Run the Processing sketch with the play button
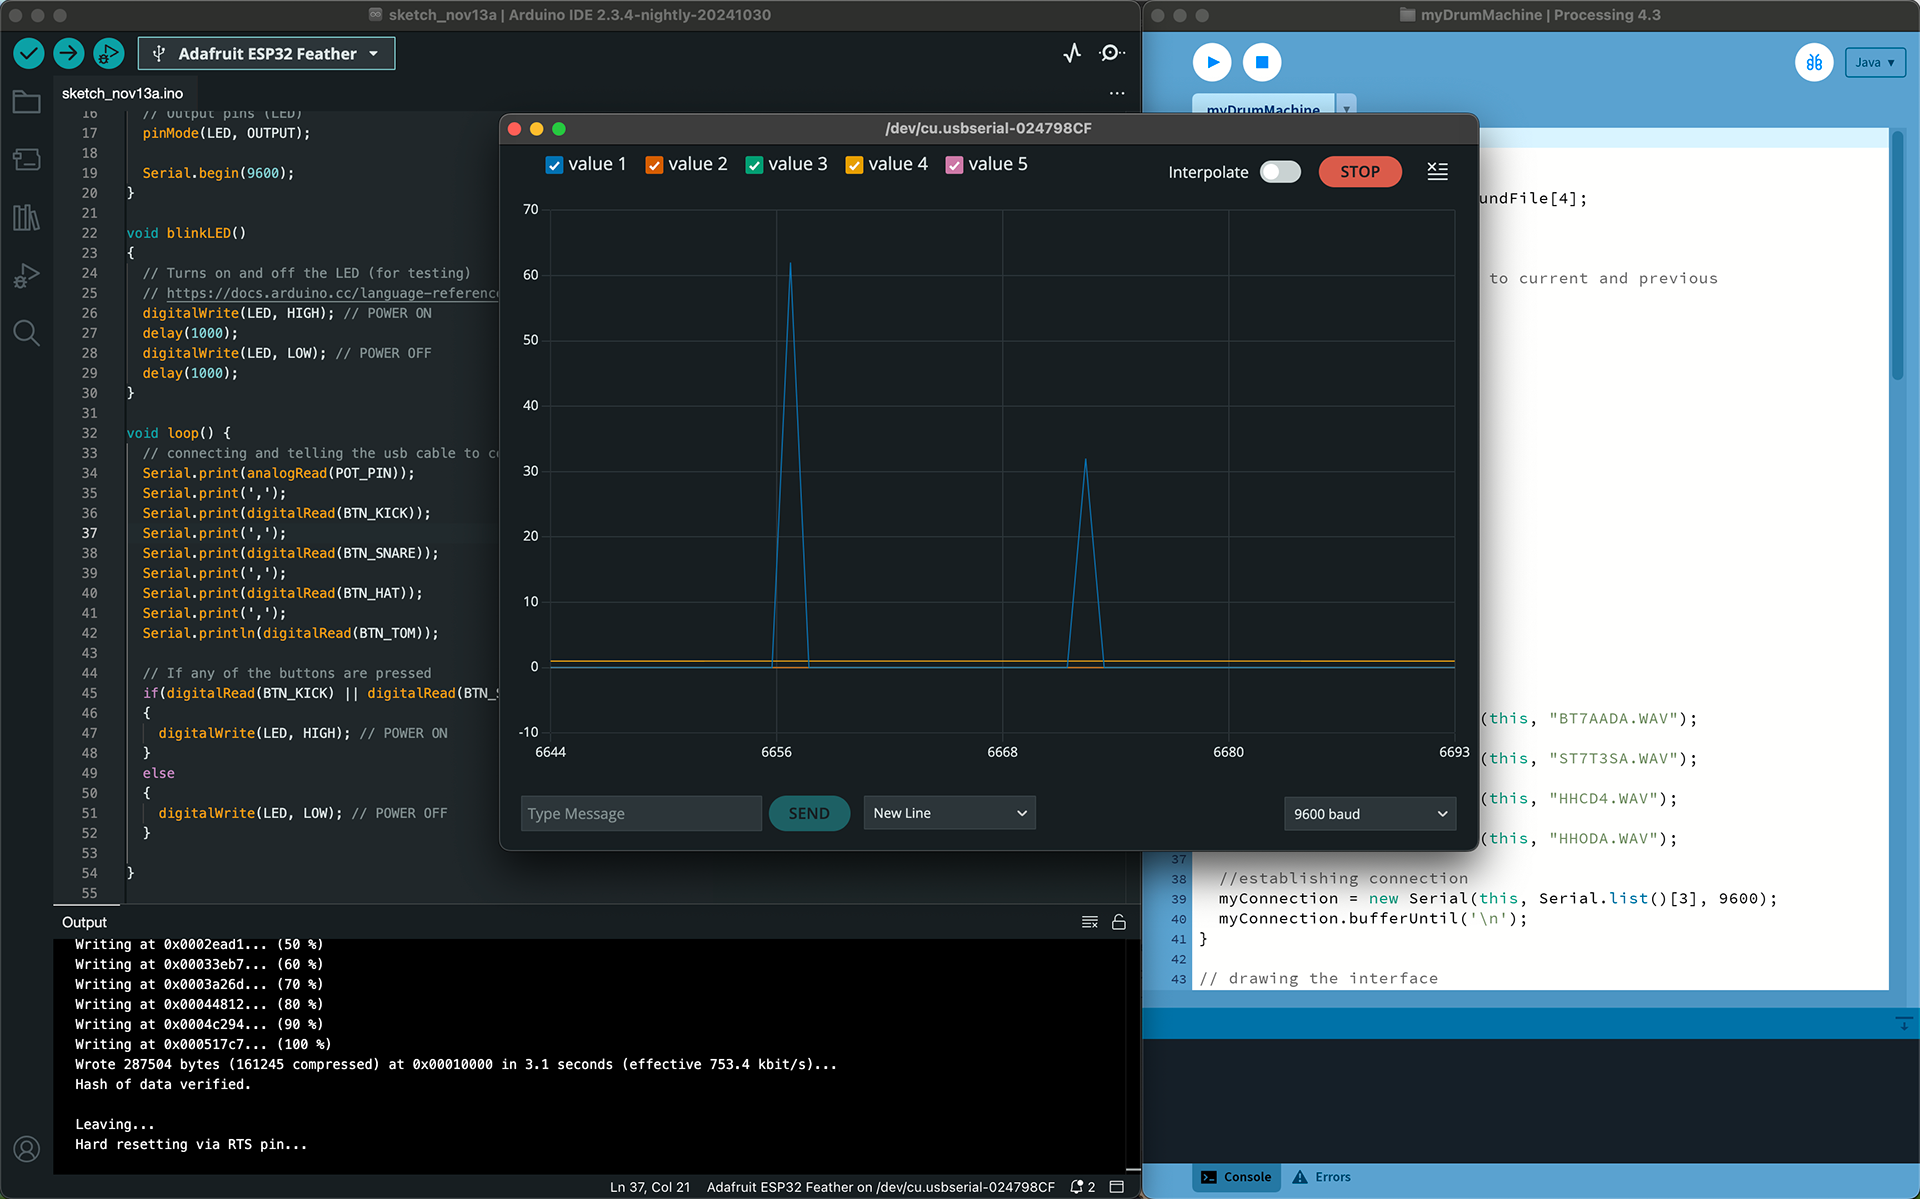 point(1212,62)
